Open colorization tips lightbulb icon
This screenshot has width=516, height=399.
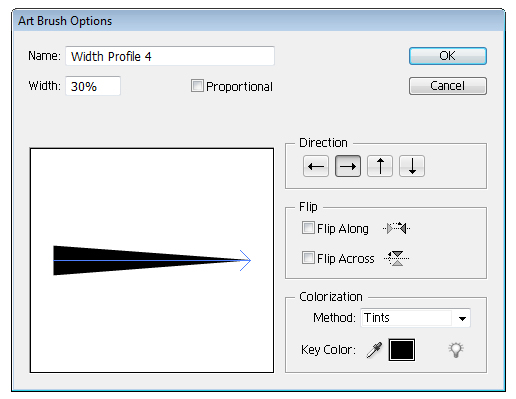[456, 350]
